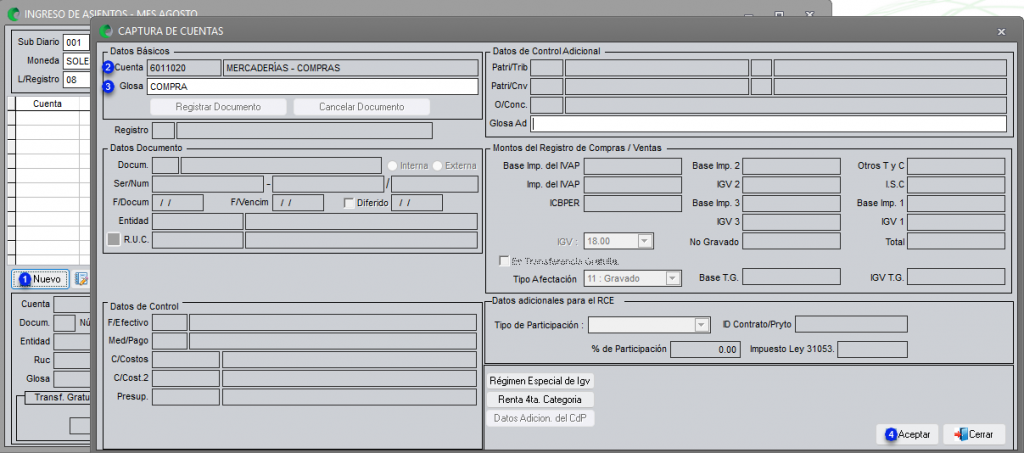The width and height of the screenshot is (1024, 453).
Task: Click the Presup. code field
Action: tap(186, 397)
